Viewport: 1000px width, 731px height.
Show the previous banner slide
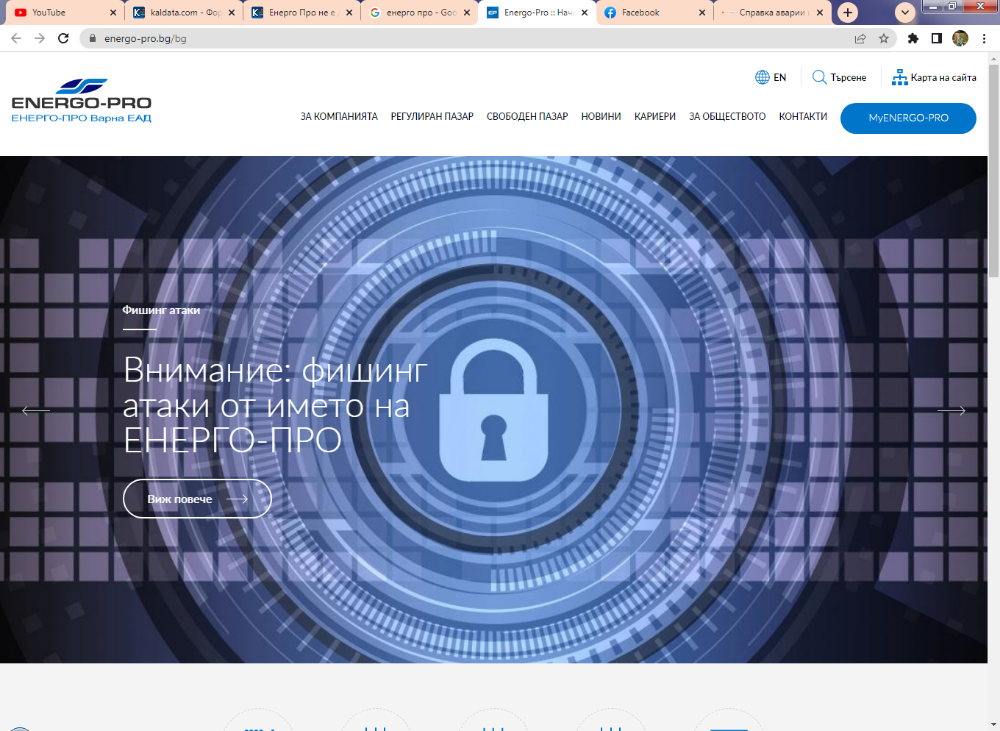pyautogui.click(x=36, y=410)
